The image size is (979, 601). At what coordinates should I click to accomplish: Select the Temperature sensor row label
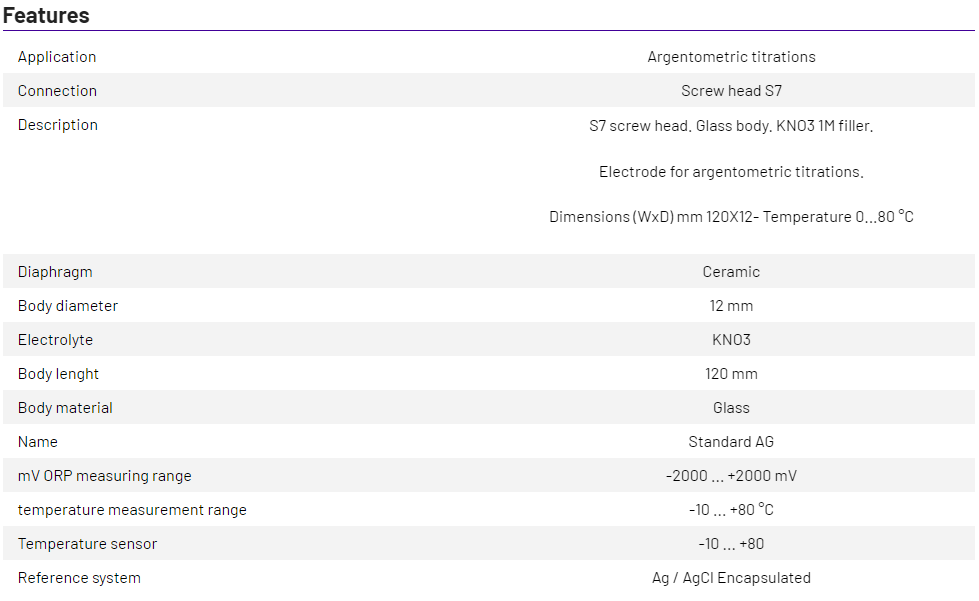[87, 544]
